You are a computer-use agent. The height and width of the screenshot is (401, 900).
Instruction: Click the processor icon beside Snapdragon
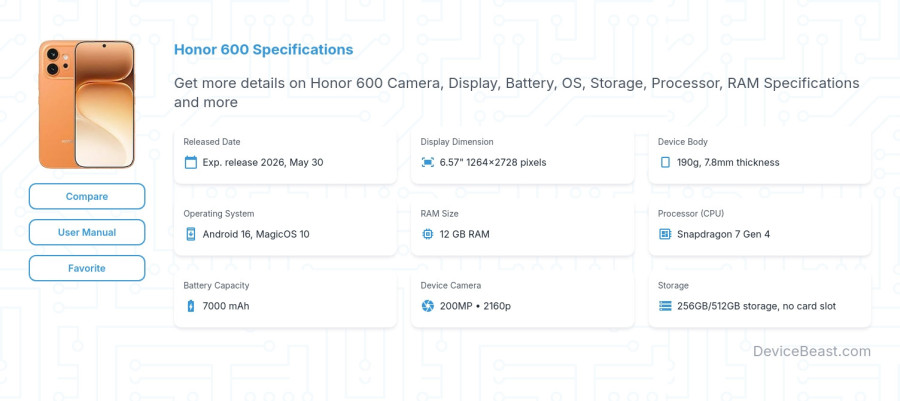pyautogui.click(x=665, y=234)
